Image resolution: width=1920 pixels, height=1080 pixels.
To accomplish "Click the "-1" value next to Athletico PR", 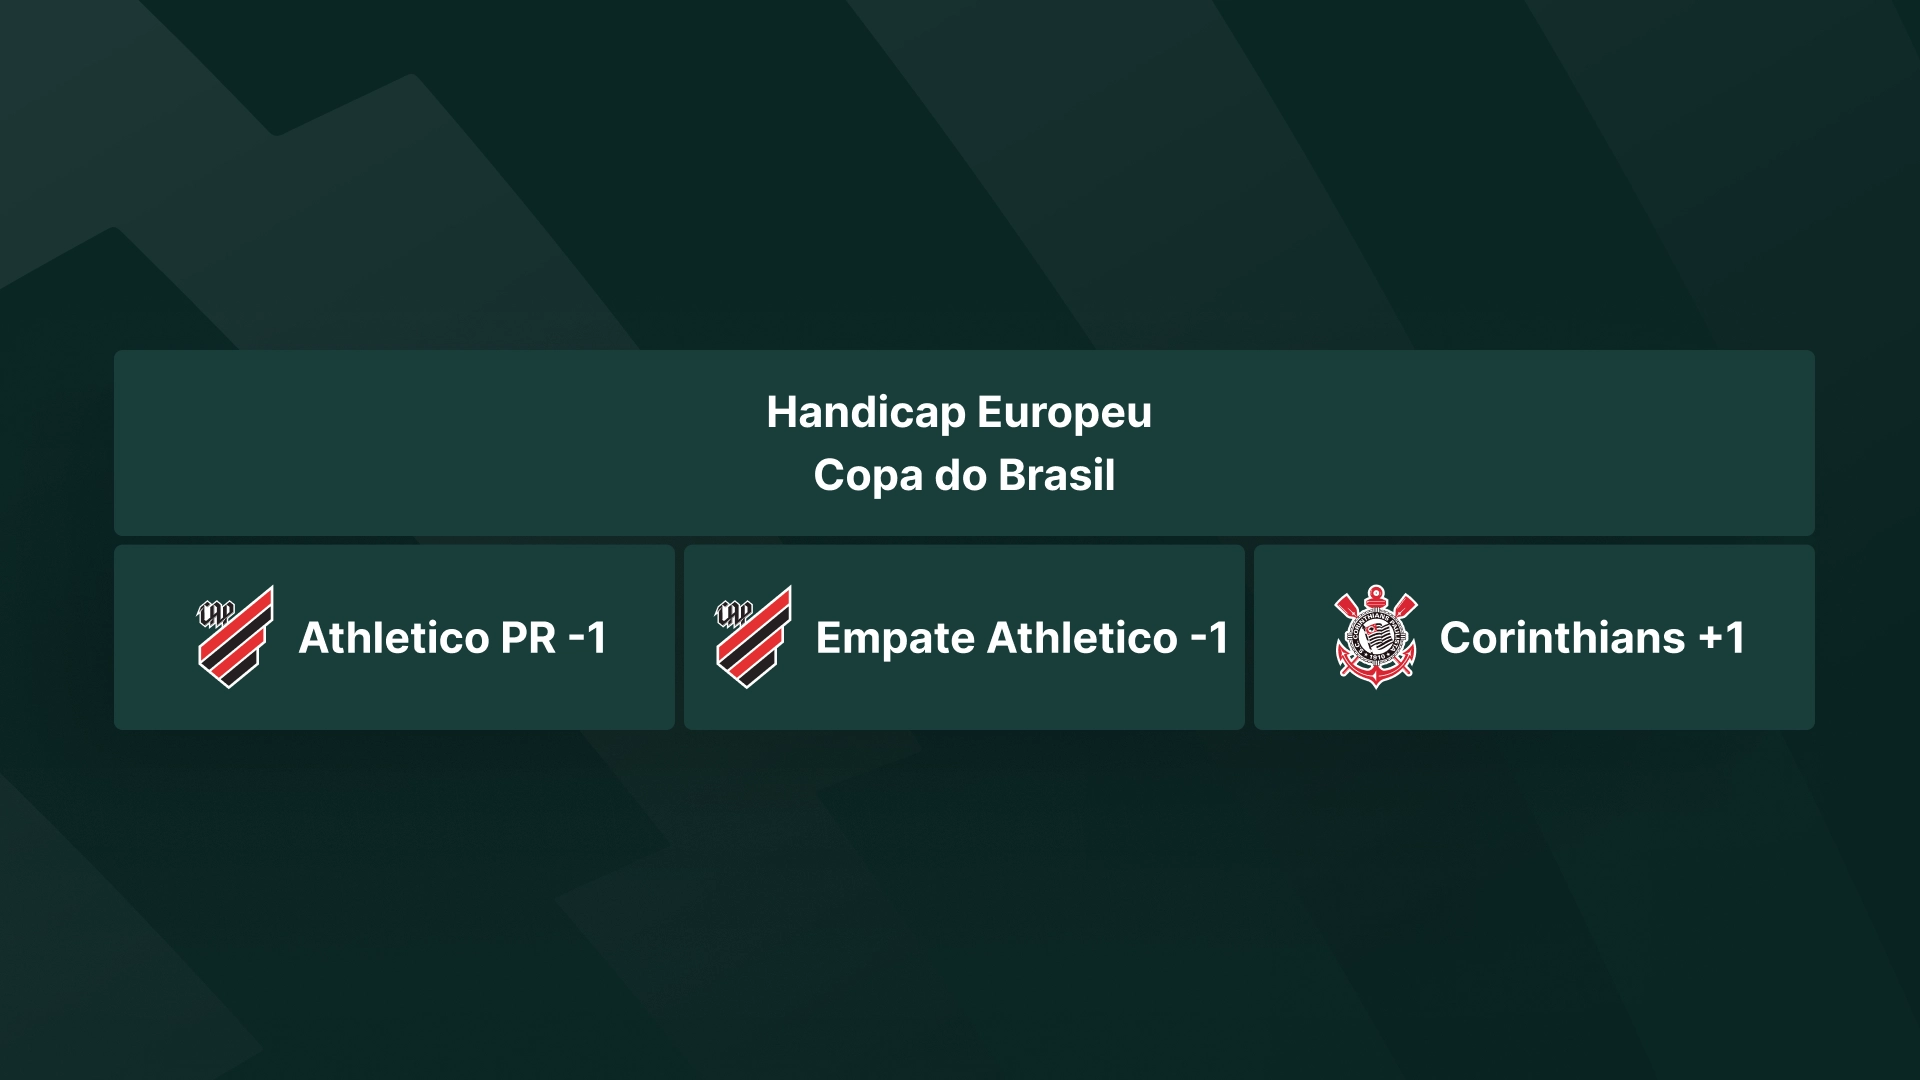I will 587,638.
